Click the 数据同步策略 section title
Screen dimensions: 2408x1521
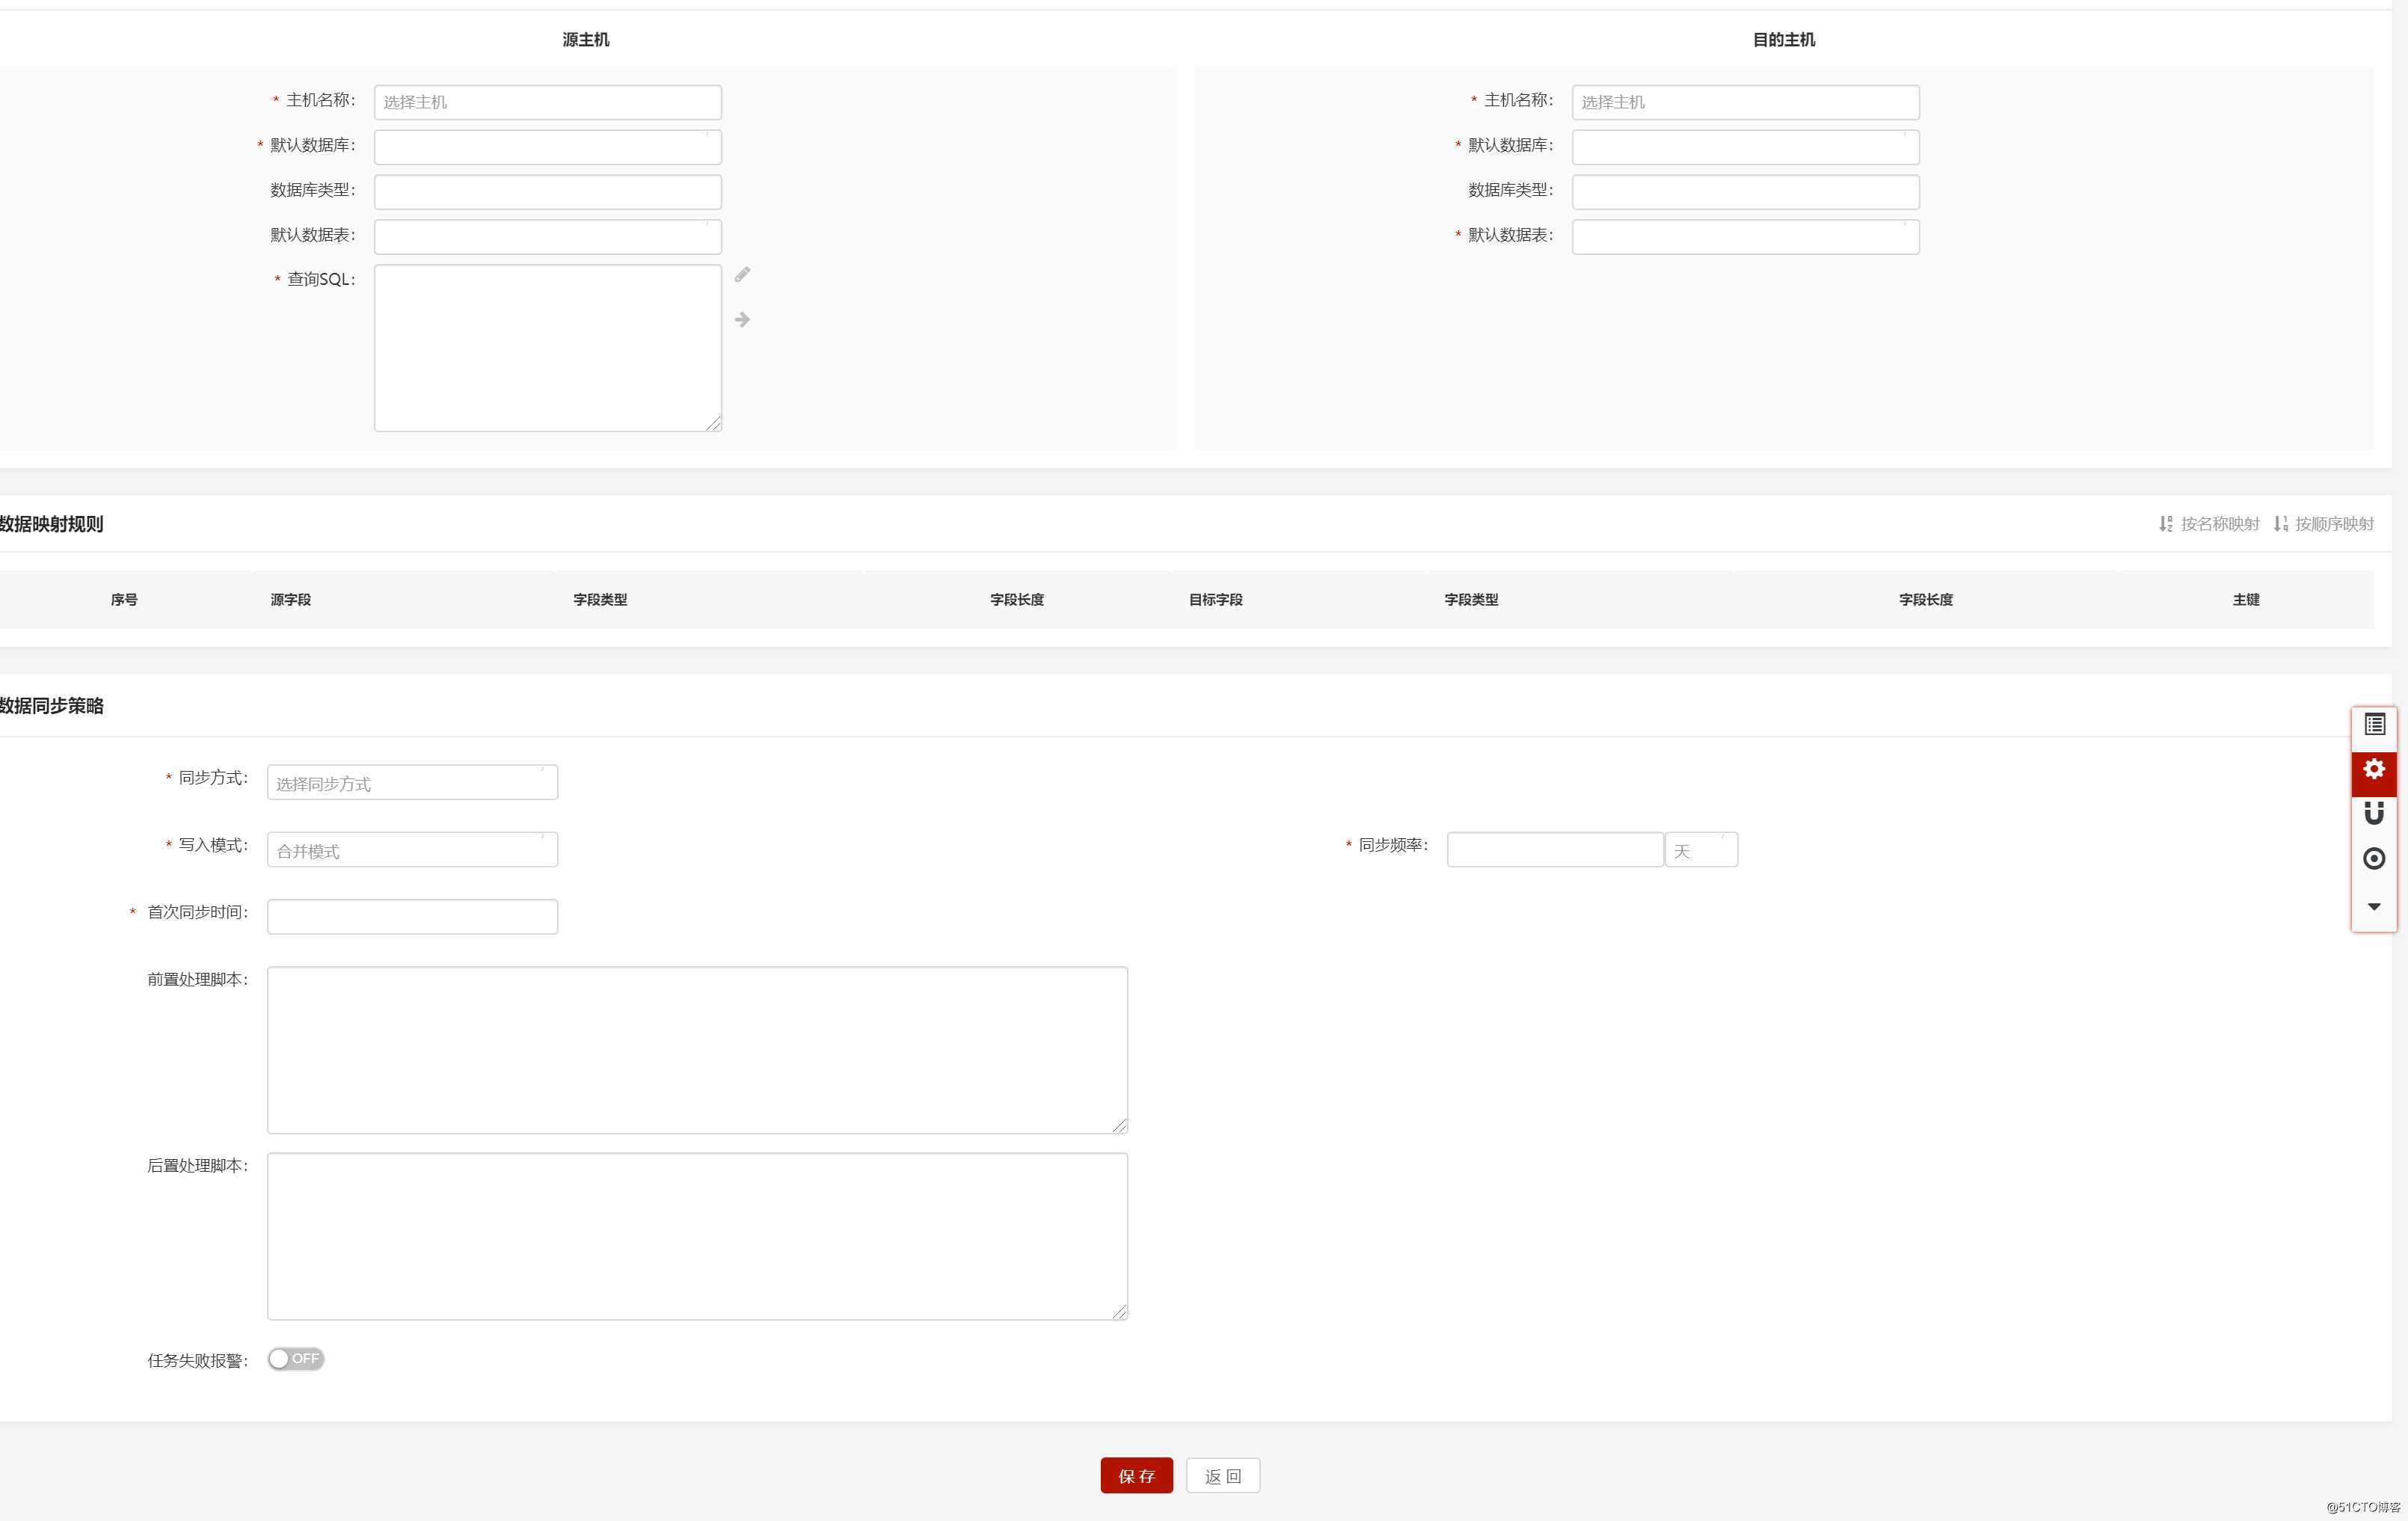point(52,706)
